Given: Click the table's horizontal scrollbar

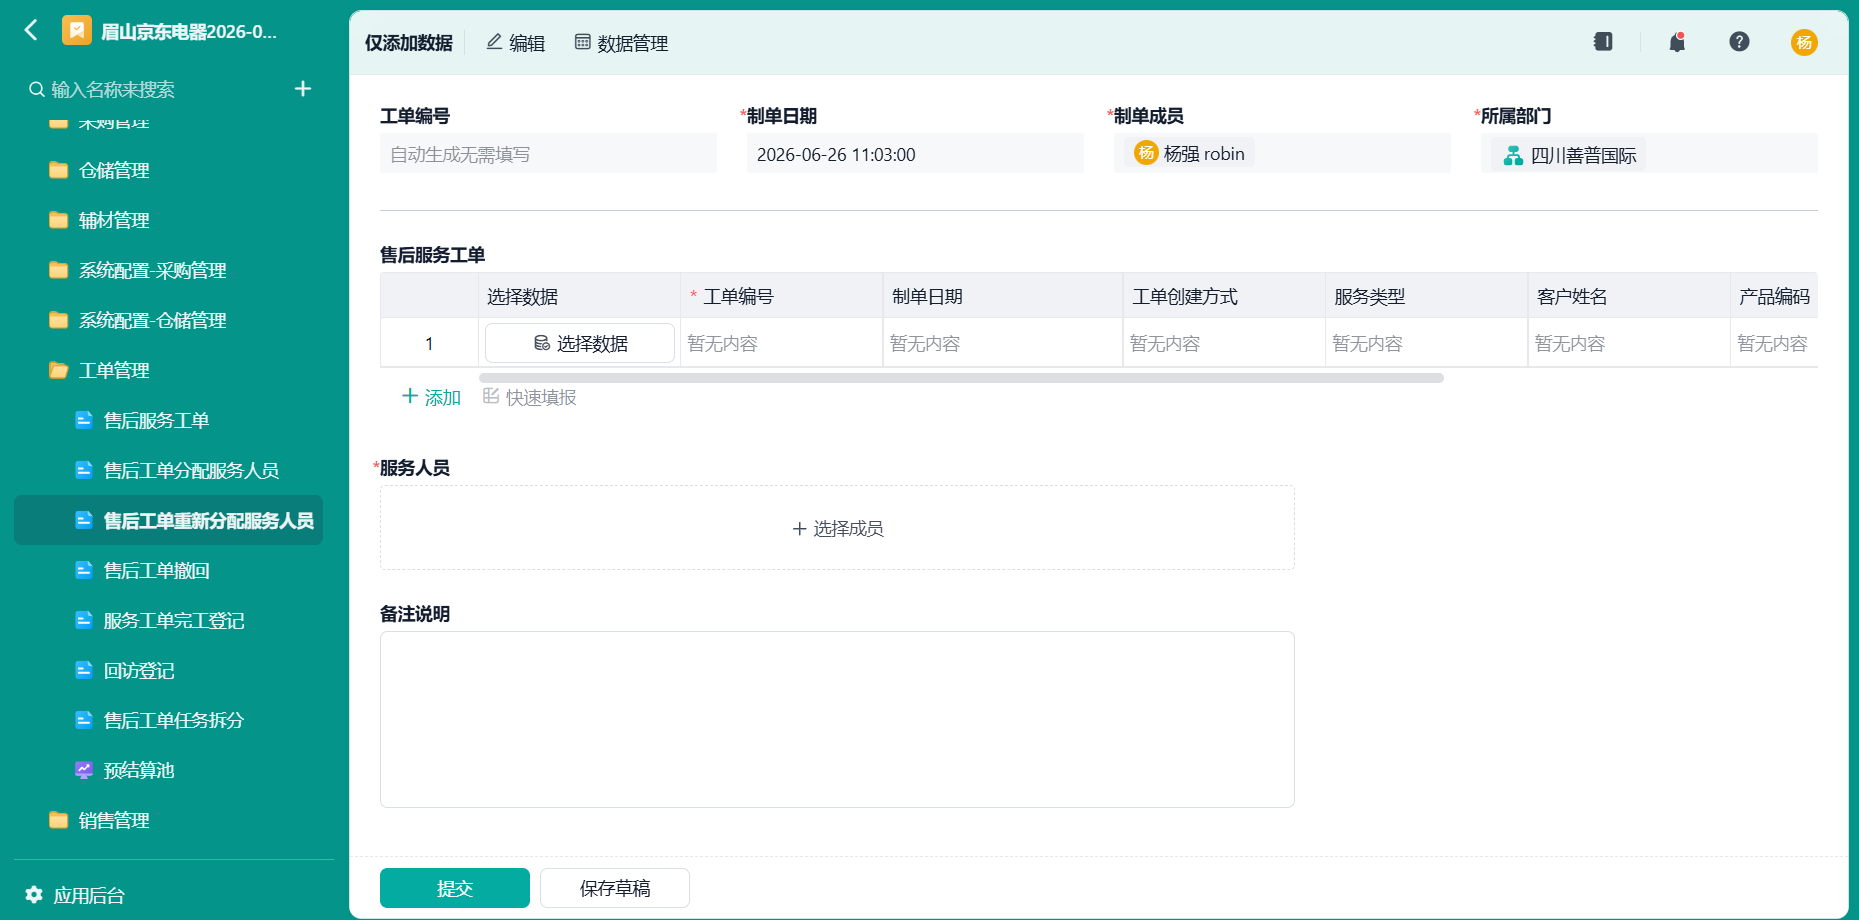Looking at the screenshot, I should point(961,378).
